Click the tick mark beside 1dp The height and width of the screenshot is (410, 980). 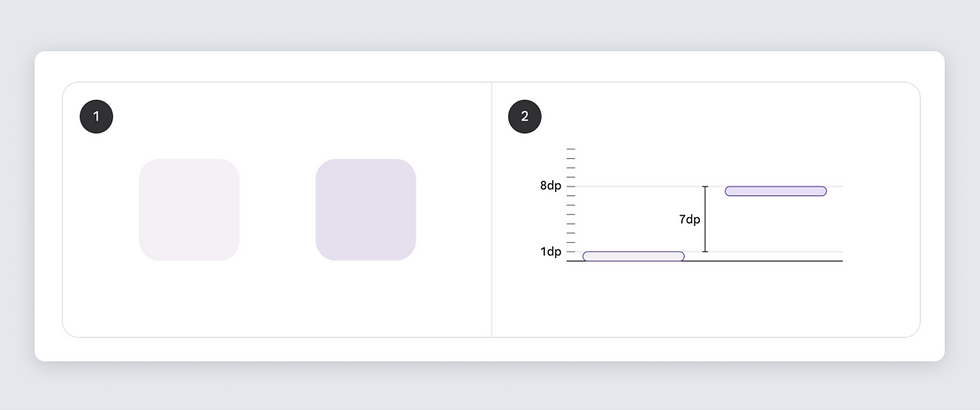[571, 251]
